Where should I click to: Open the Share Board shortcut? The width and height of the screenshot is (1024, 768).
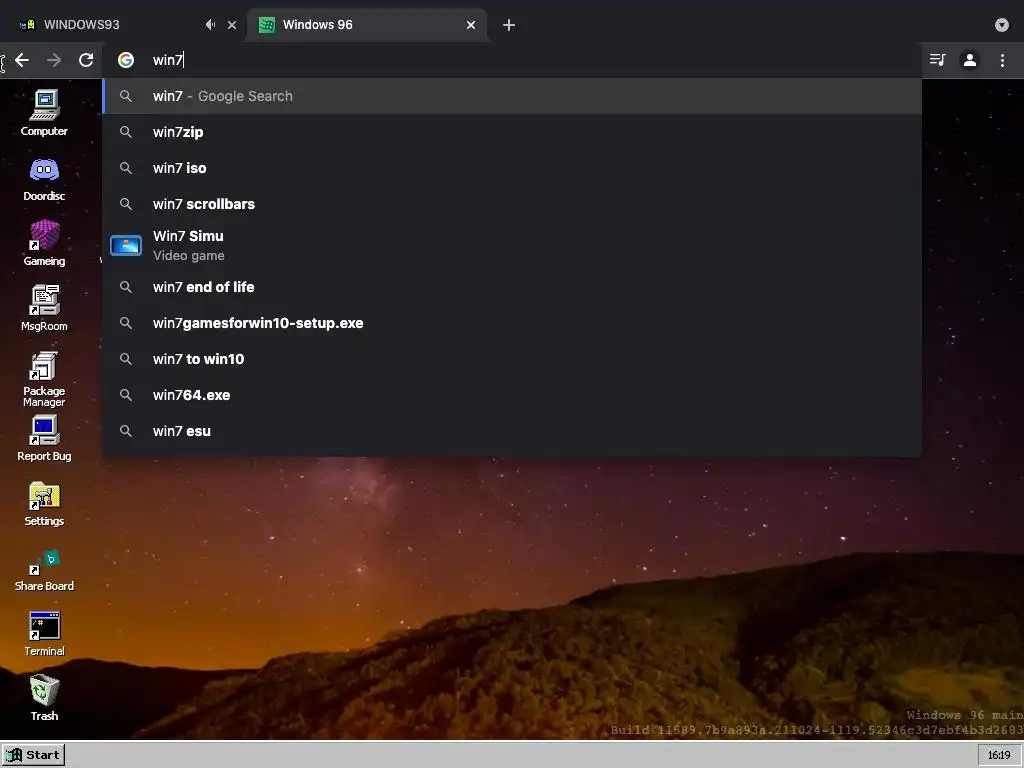pos(44,569)
